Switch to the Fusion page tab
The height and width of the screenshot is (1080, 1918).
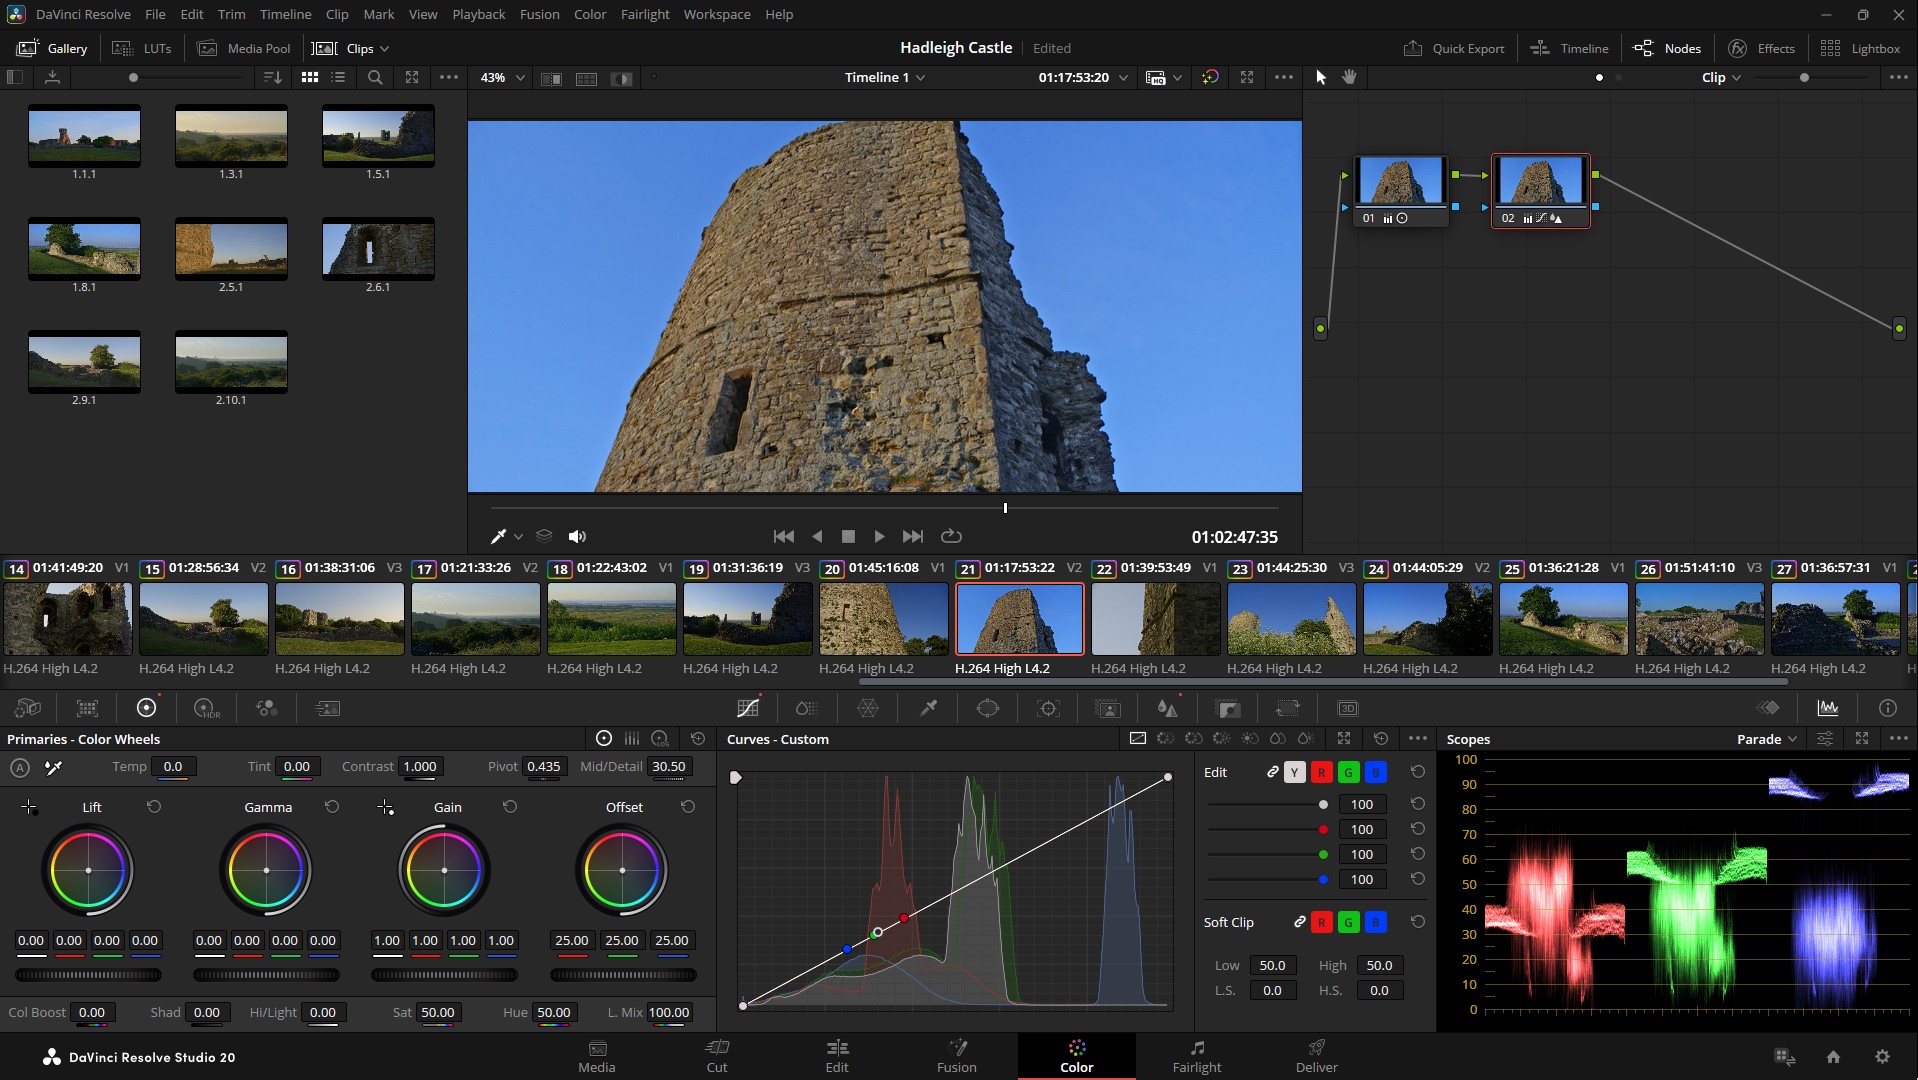click(957, 1056)
